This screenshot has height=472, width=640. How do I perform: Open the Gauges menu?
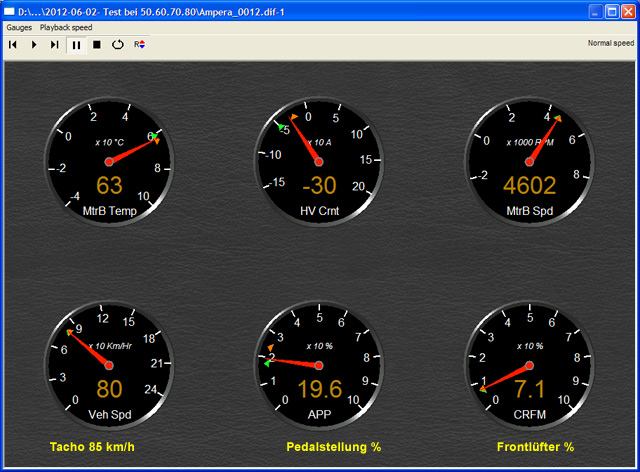point(19,27)
